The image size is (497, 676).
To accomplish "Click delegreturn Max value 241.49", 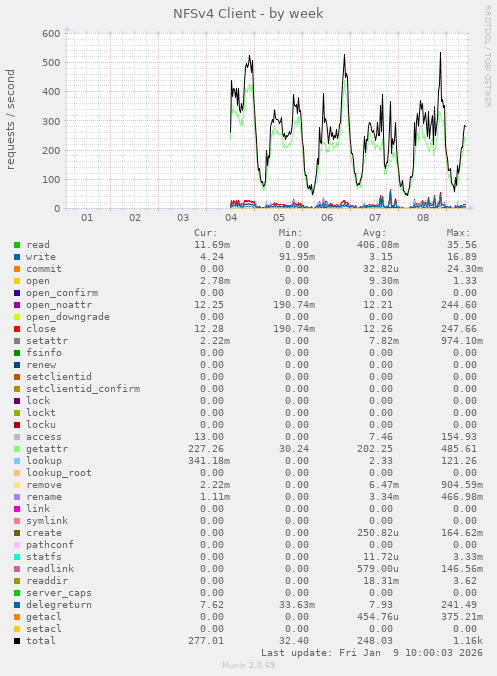I will click(459, 605).
